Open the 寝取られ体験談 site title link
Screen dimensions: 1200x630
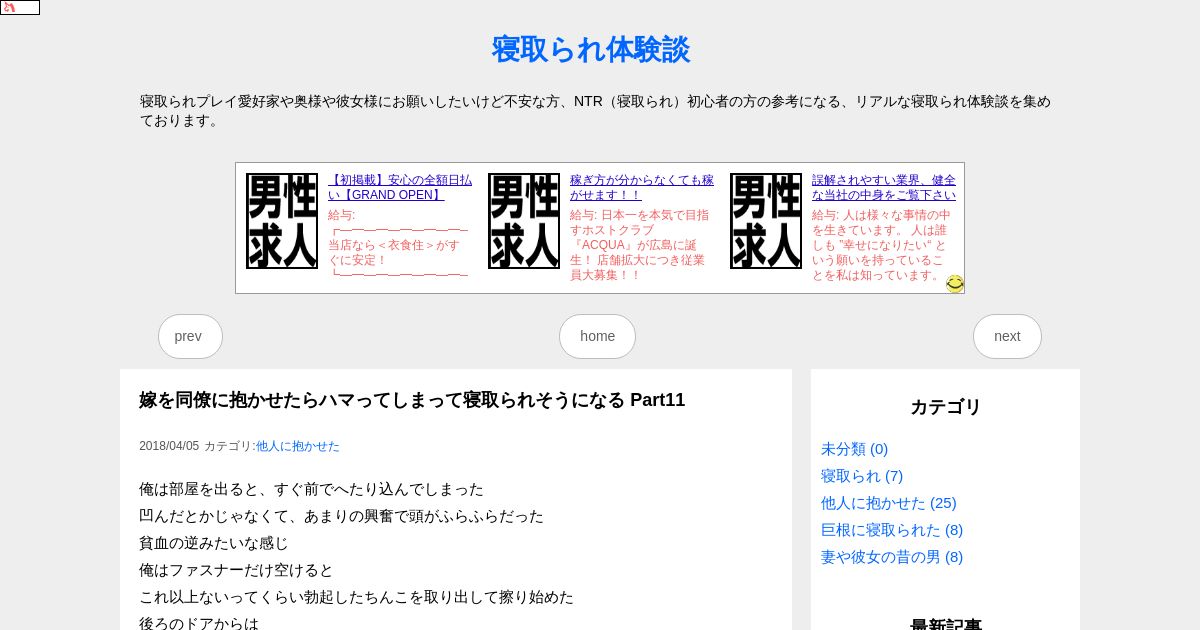(x=590, y=50)
